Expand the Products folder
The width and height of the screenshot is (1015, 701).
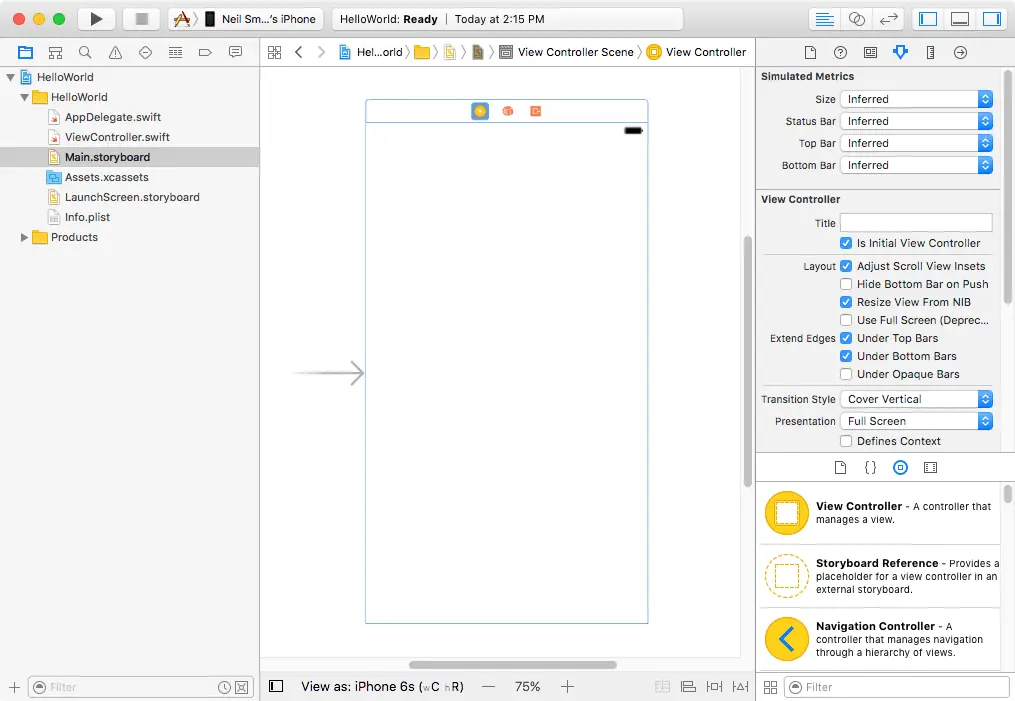(x=25, y=237)
